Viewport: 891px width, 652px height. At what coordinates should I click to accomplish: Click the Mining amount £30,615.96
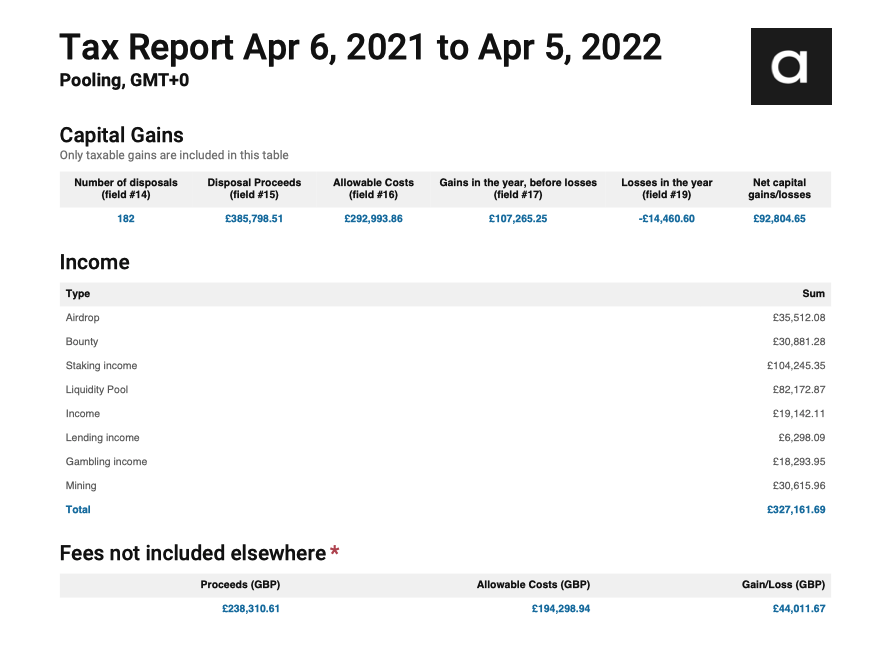(x=798, y=486)
